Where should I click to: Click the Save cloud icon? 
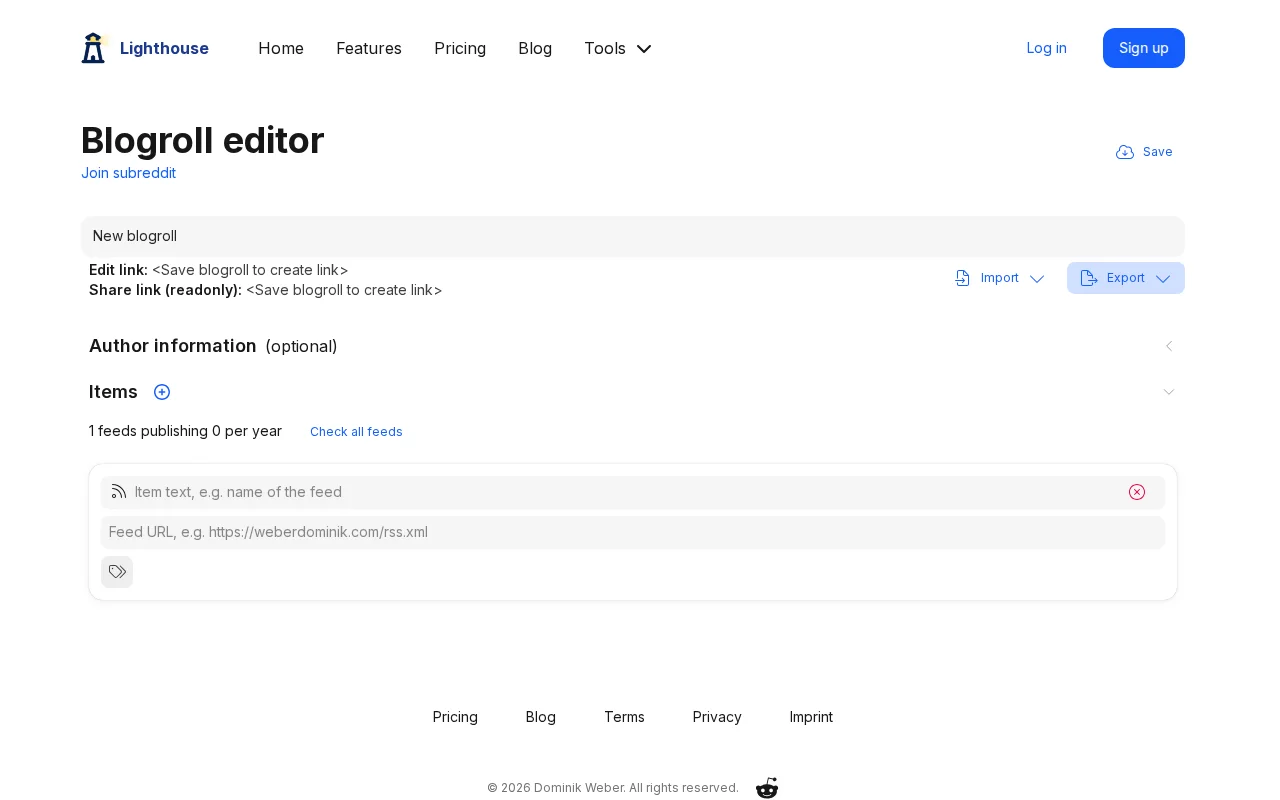(x=1125, y=152)
